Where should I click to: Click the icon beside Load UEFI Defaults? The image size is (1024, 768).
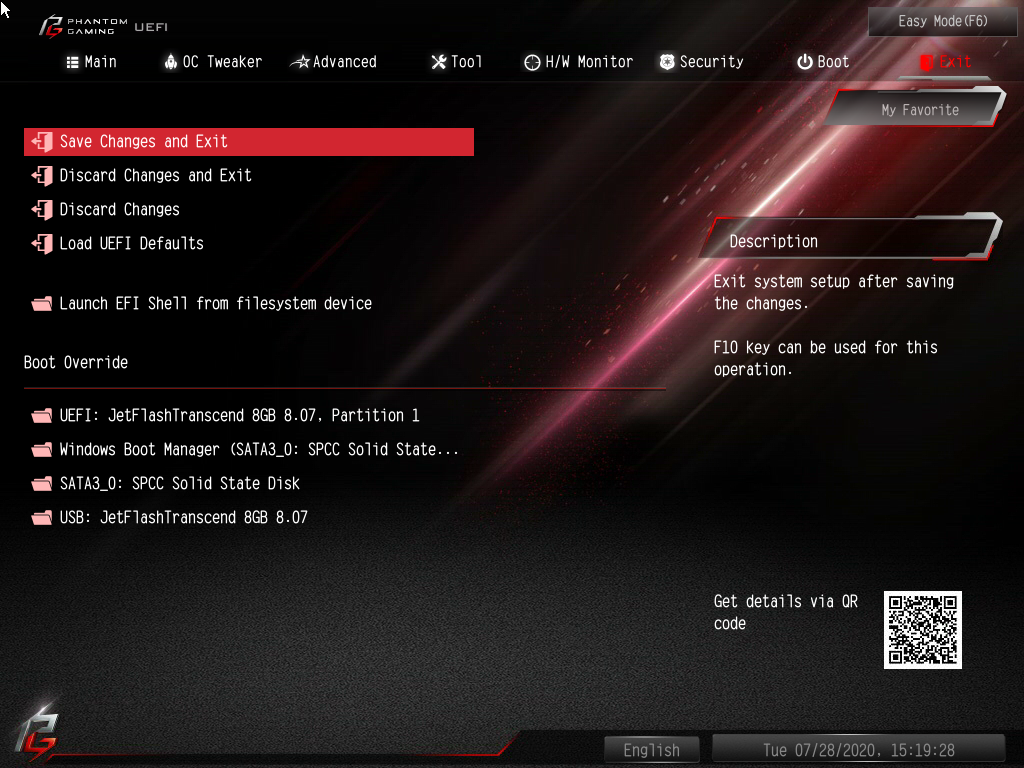click(42, 244)
